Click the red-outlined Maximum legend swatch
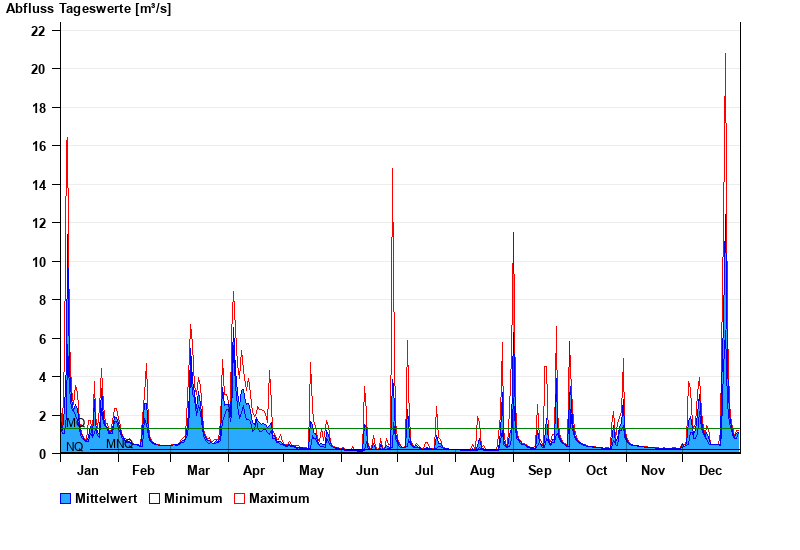 click(240, 498)
